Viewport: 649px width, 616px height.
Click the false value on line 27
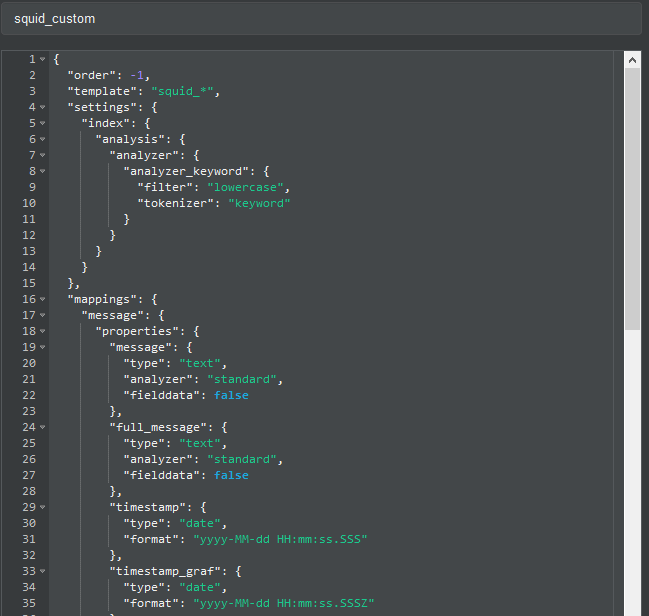point(231,475)
